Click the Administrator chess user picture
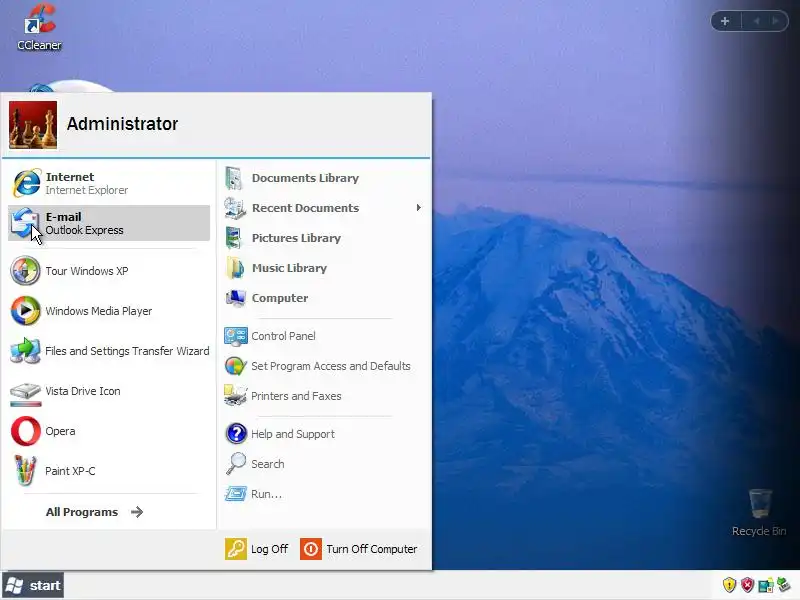This screenshot has width=800, height=600. coord(33,125)
